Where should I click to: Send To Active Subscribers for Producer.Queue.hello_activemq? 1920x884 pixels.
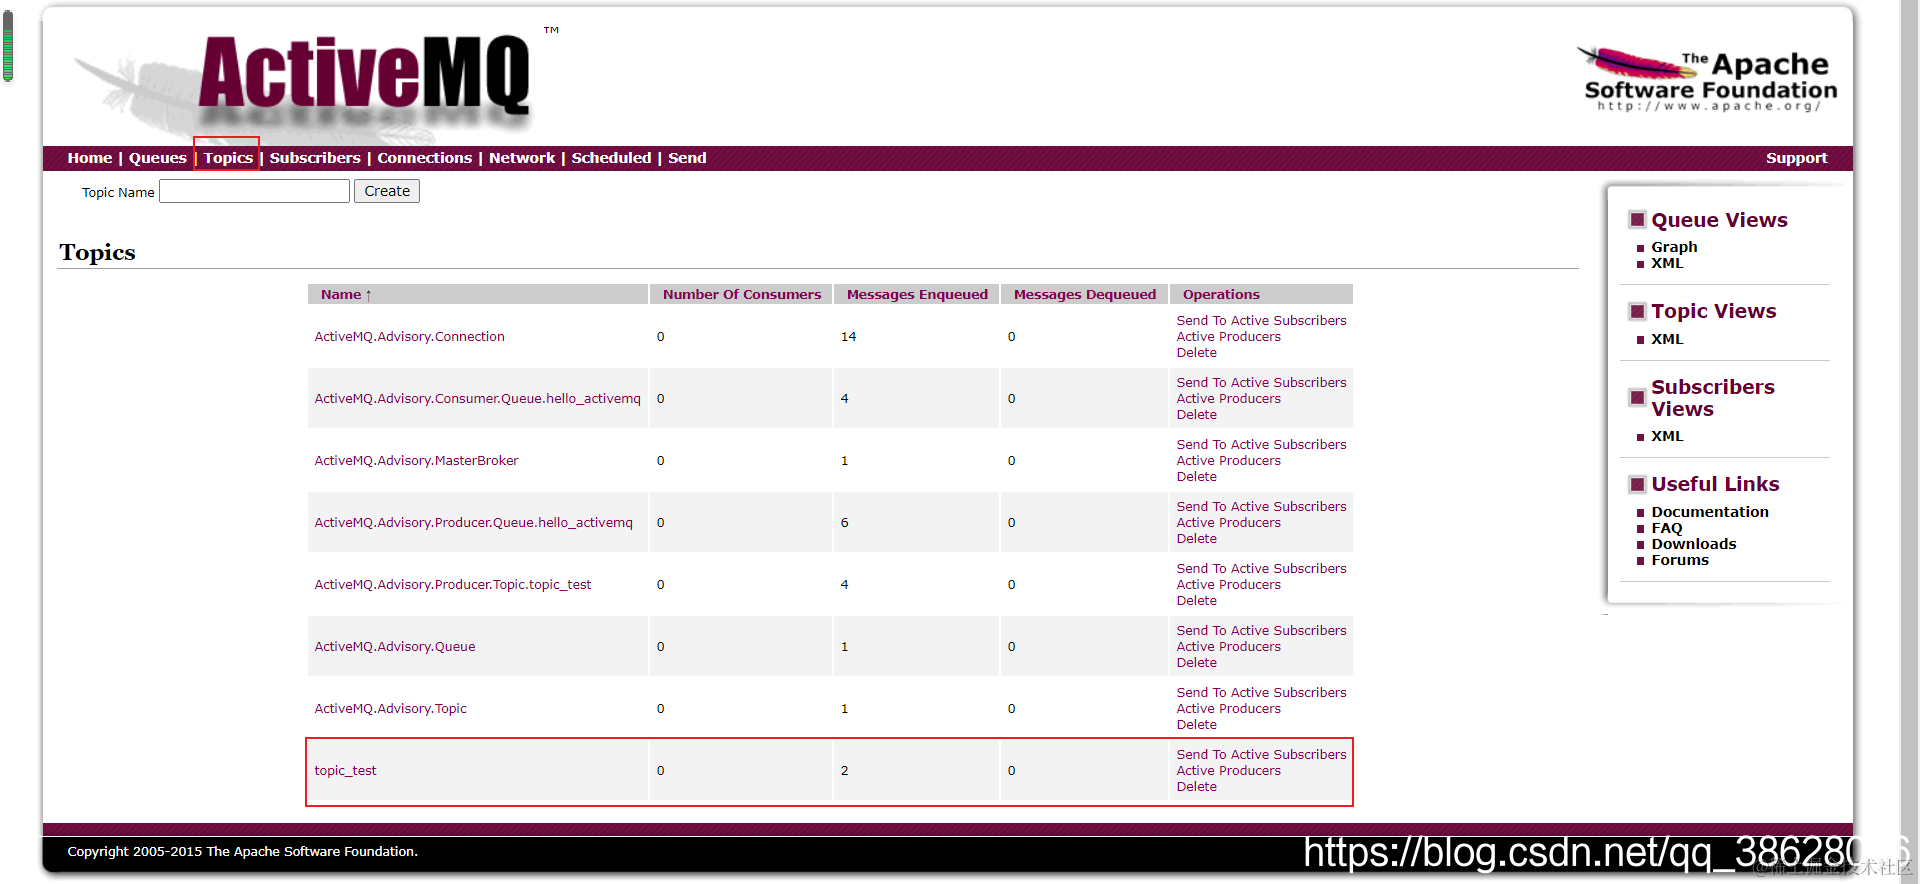tap(1261, 507)
